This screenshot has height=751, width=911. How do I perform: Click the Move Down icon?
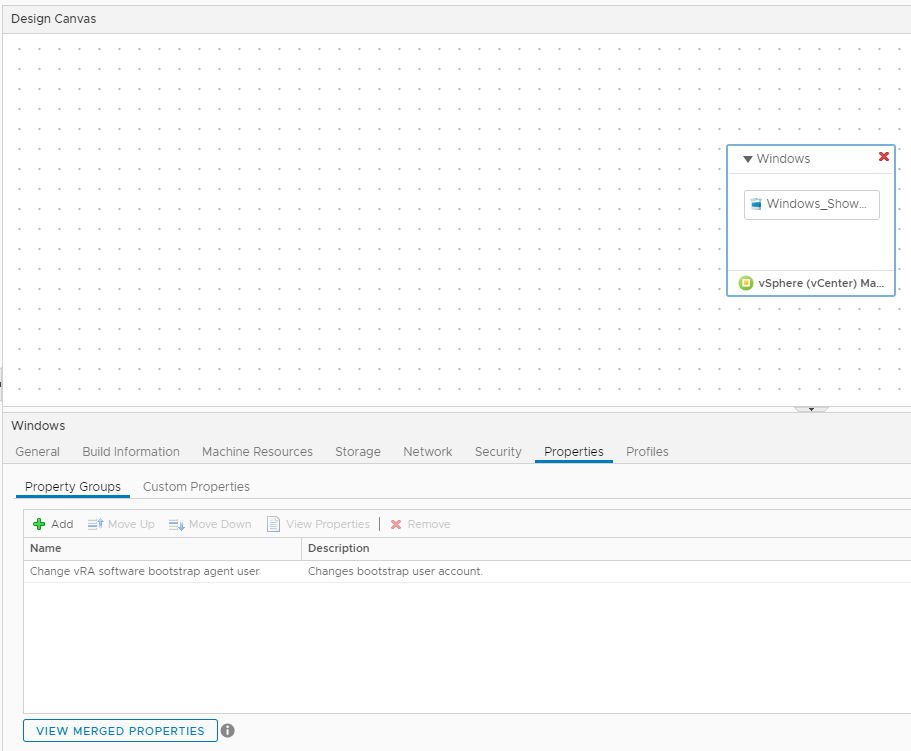177,524
